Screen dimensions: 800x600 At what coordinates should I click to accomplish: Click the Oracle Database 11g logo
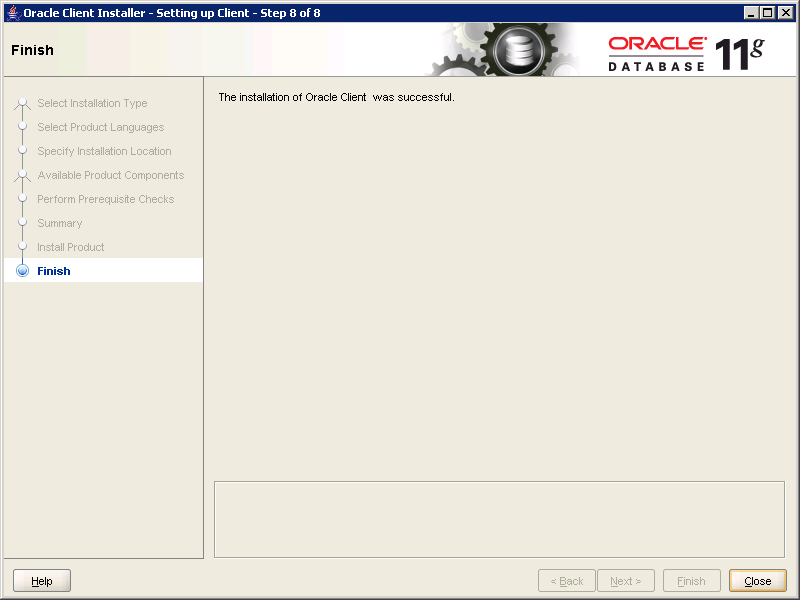(686, 53)
